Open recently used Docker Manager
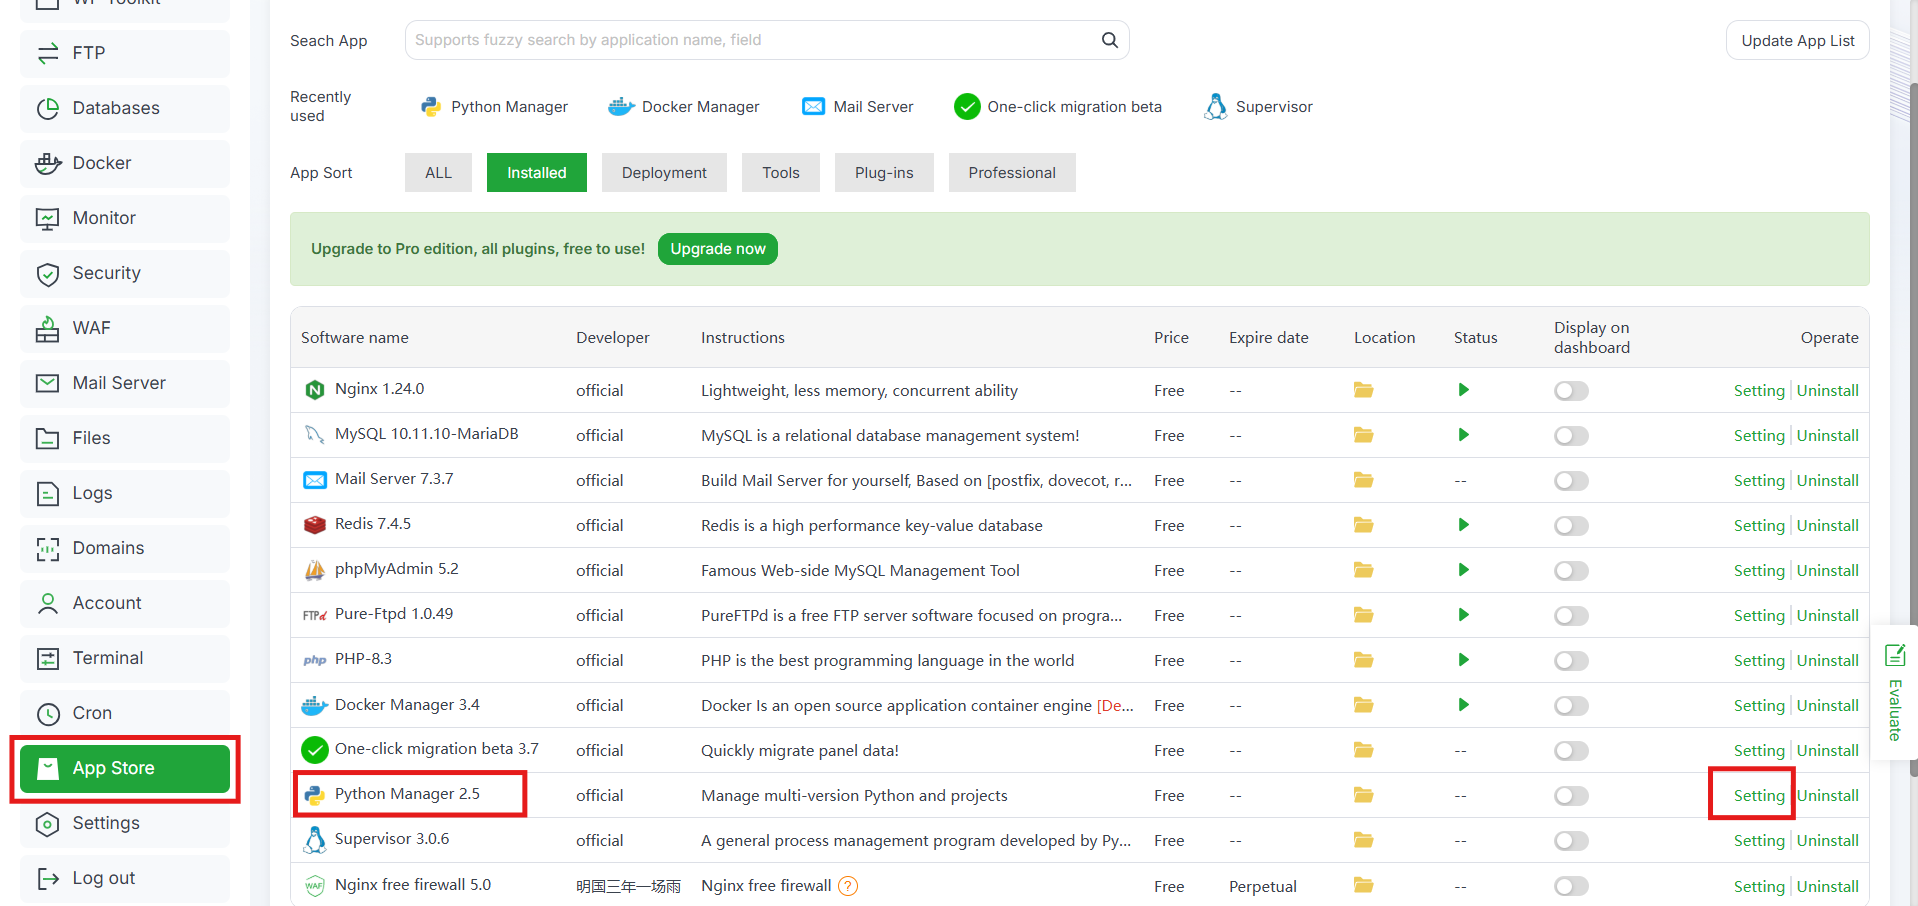The height and width of the screenshot is (906, 1918). tap(684, 107)
